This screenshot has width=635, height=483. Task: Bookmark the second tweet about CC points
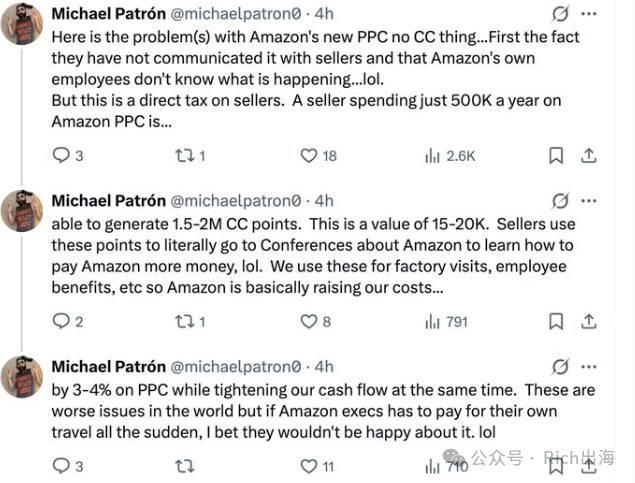pyautogui.click(x=556, y=322)
